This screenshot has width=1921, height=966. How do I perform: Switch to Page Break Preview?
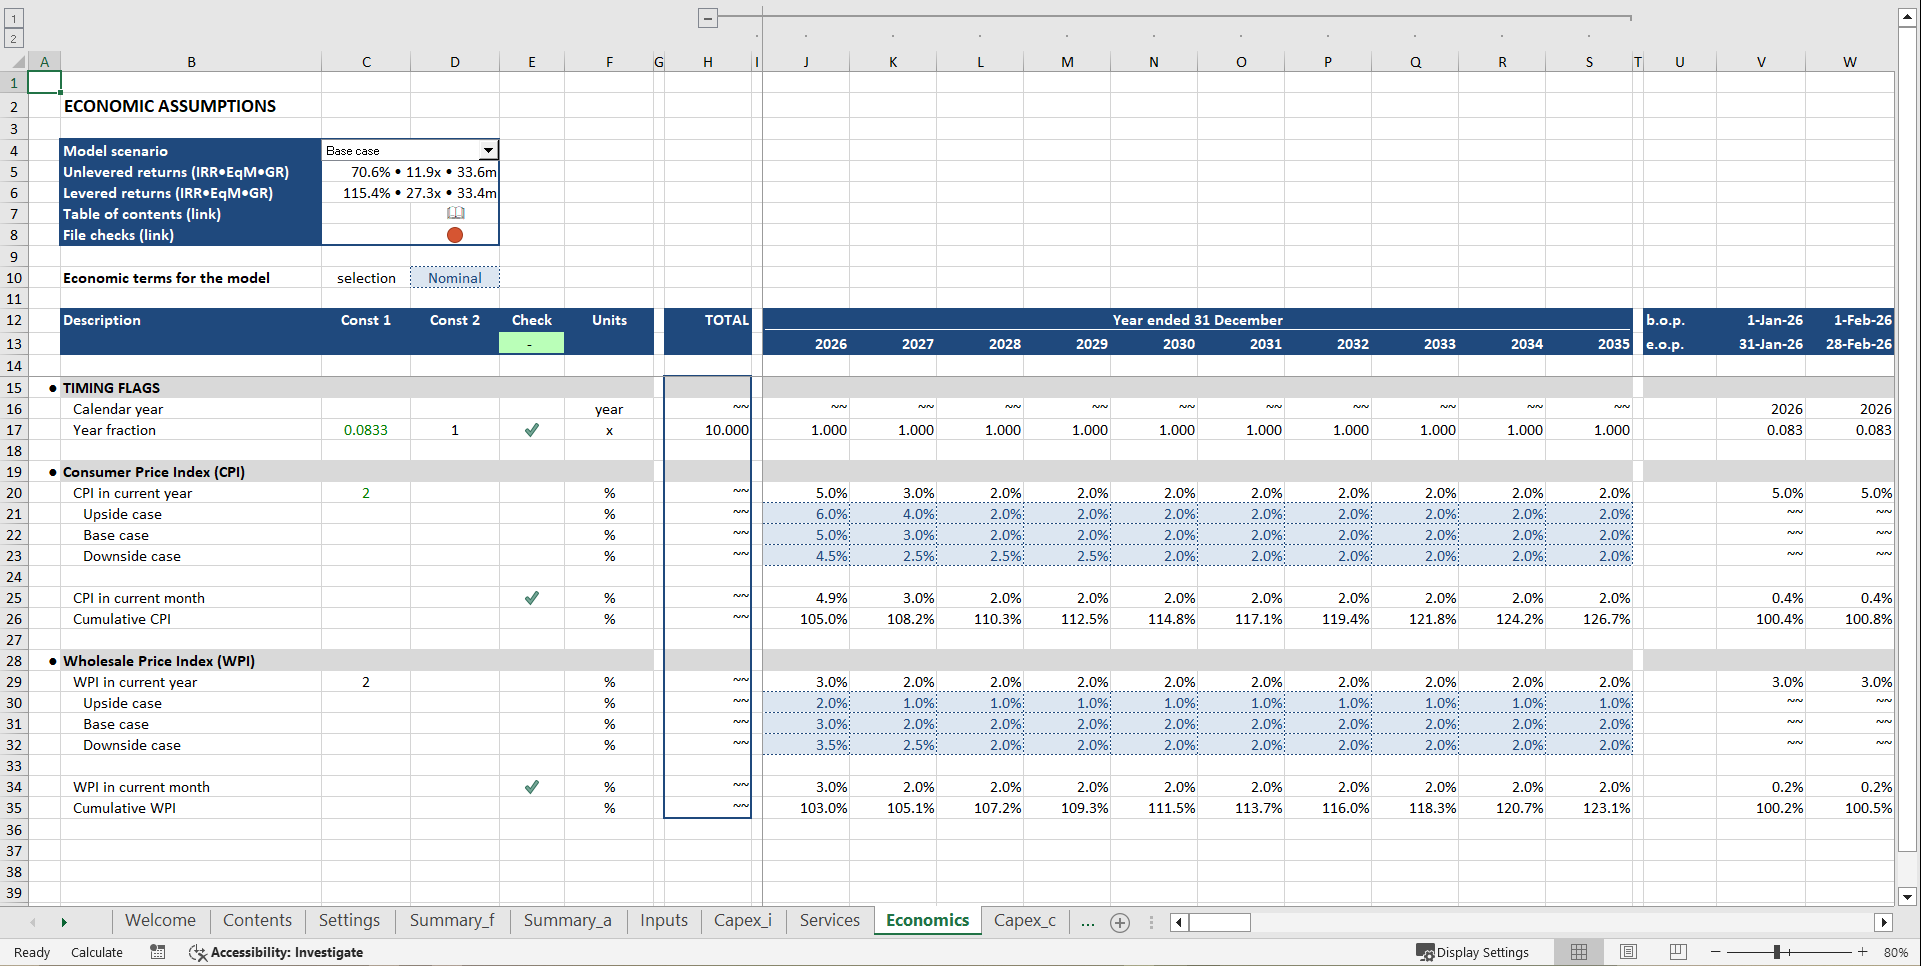coord(1678,952)
